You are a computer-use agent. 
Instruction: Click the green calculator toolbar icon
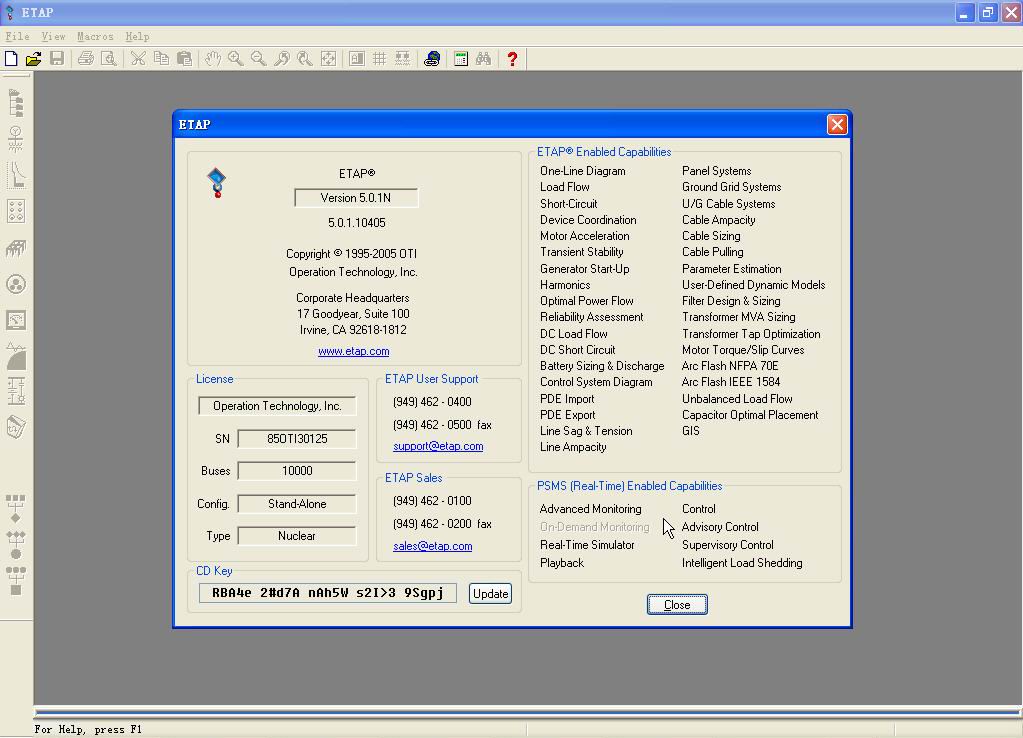461,59
